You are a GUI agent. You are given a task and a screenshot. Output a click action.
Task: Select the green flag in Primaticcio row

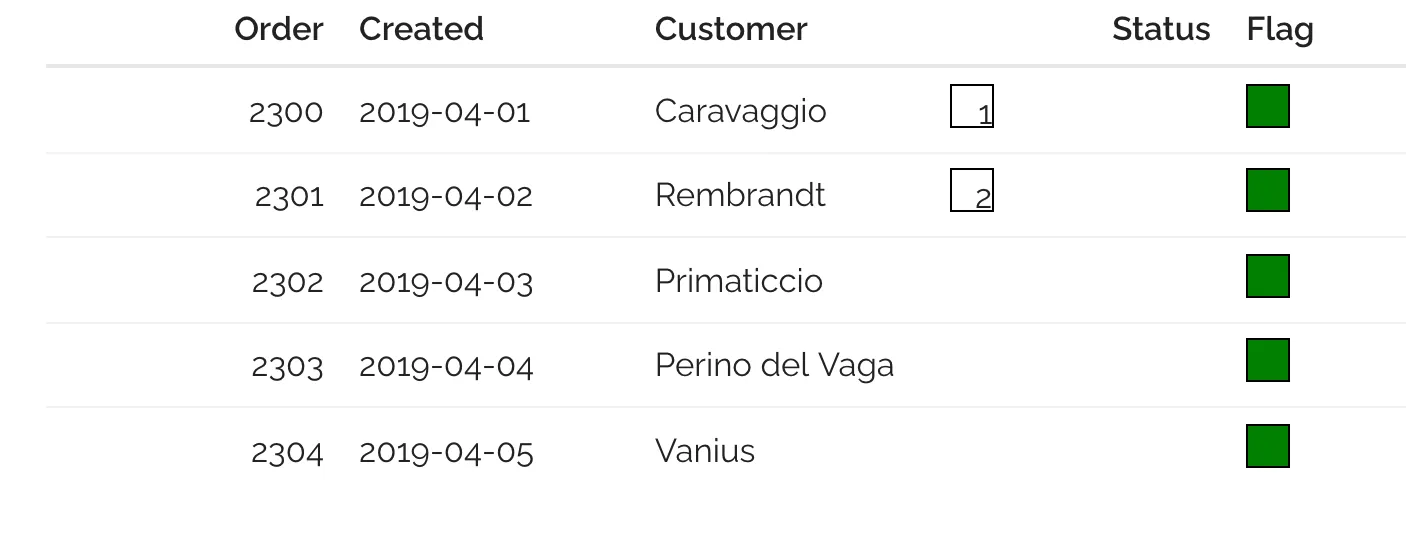point(1267,276)
